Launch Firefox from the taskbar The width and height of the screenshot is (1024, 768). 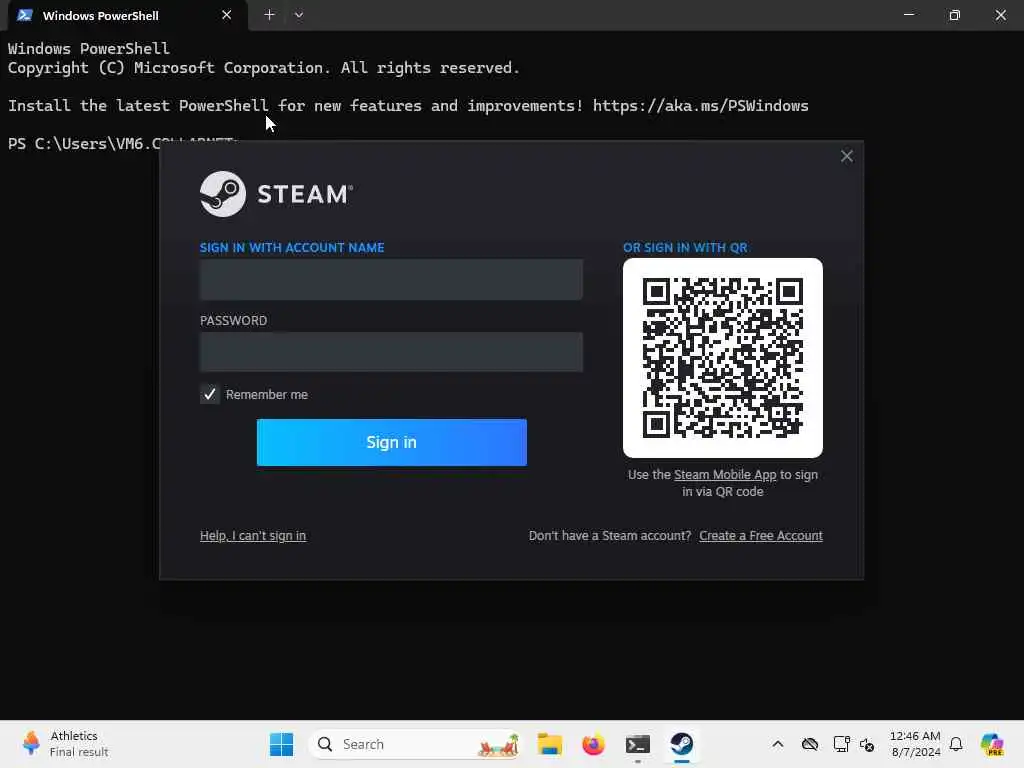tap(593, 744)
